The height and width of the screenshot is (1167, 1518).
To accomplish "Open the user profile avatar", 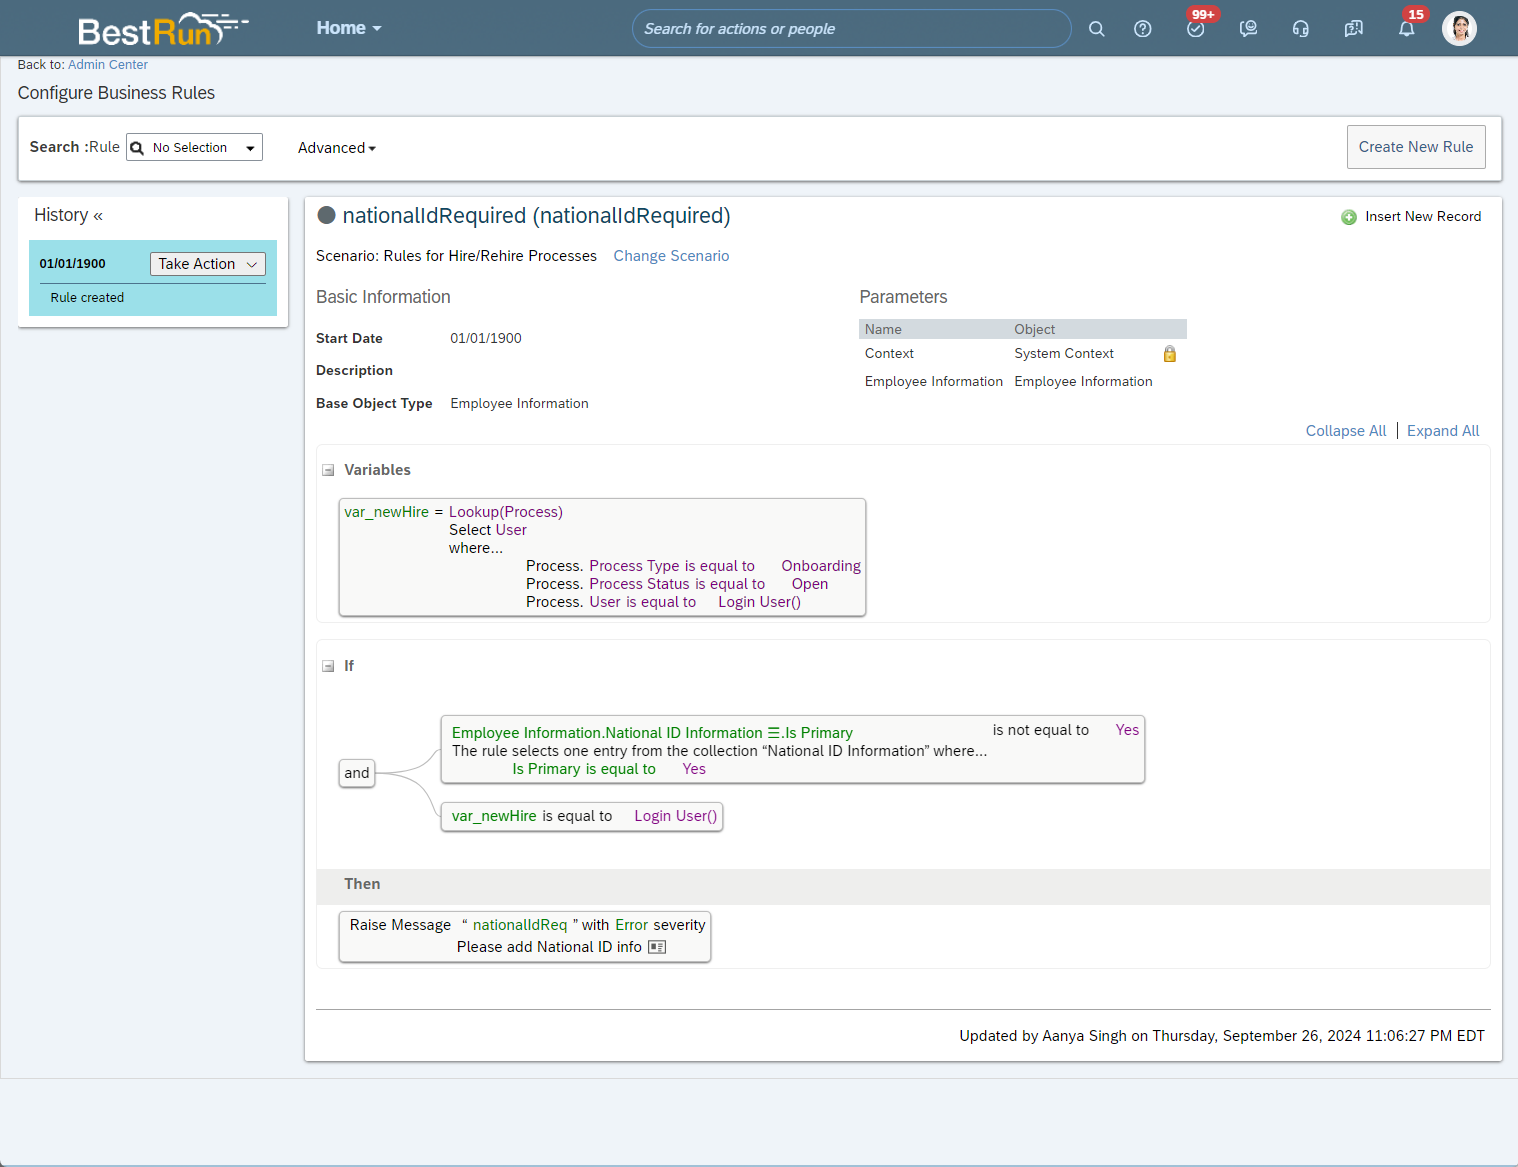I will [1460, 29].
